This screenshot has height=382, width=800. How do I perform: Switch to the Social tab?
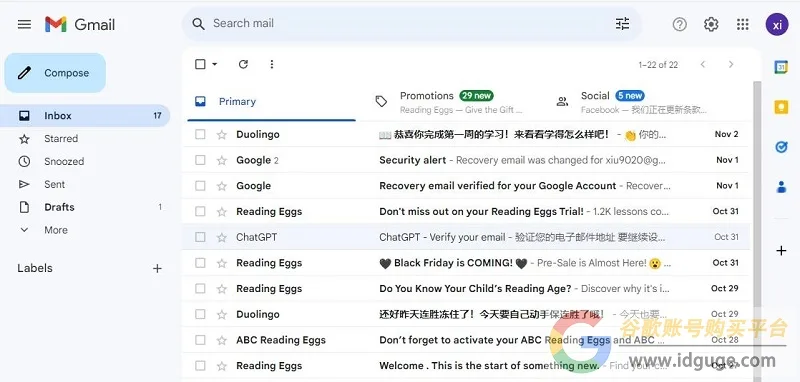coord(632,101)
